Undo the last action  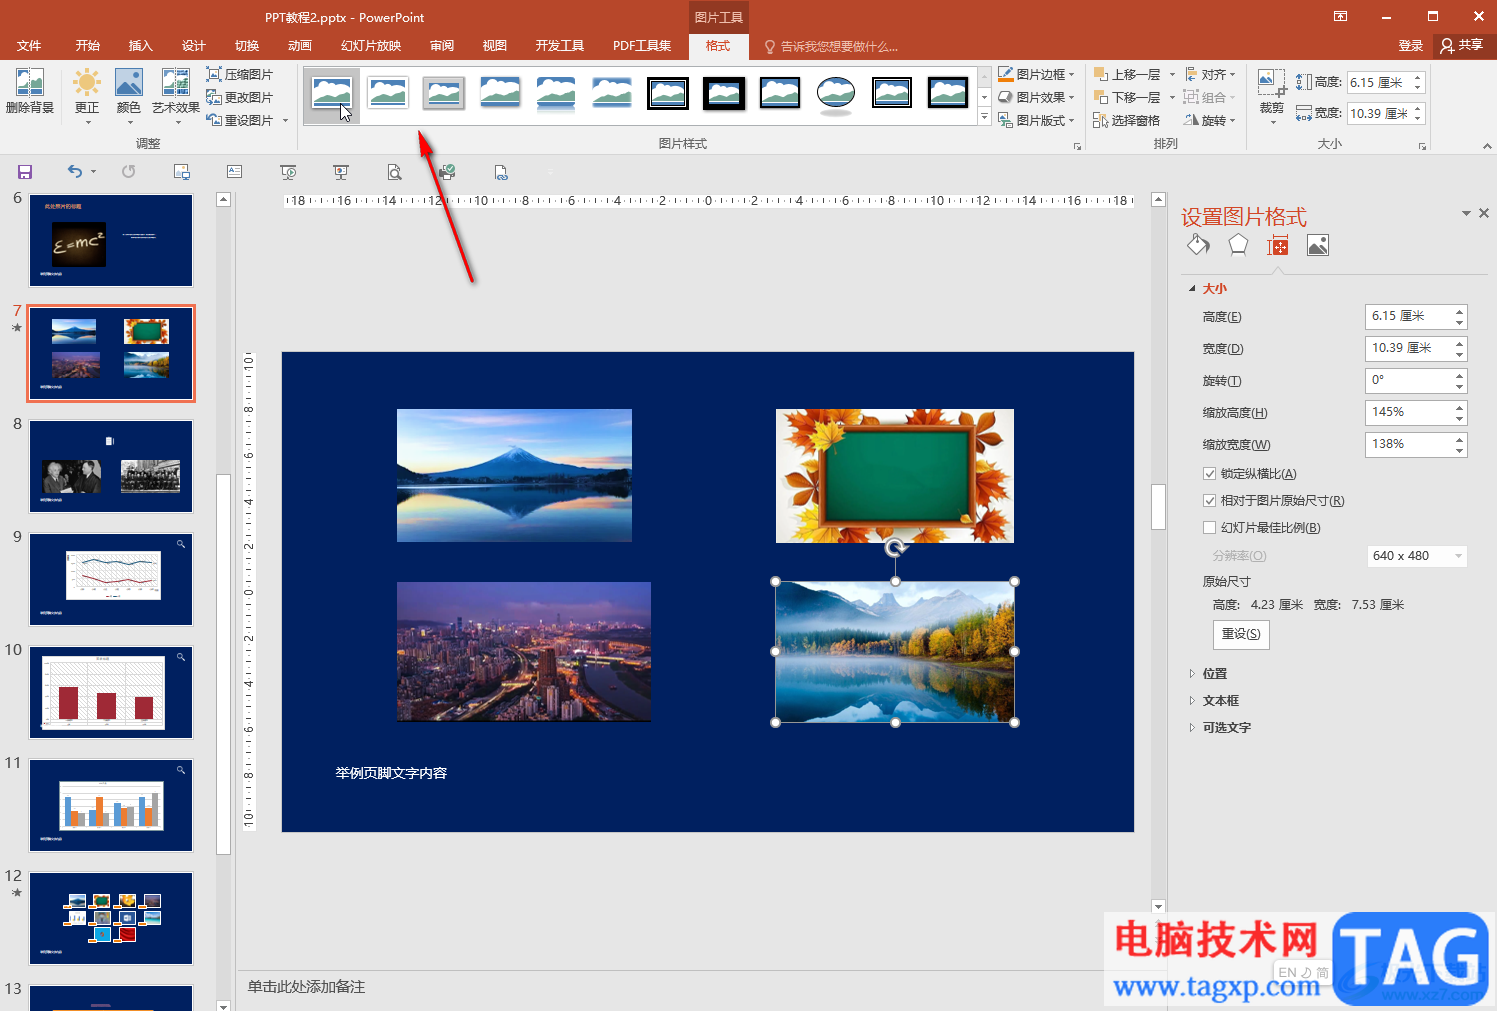point(75,172)
